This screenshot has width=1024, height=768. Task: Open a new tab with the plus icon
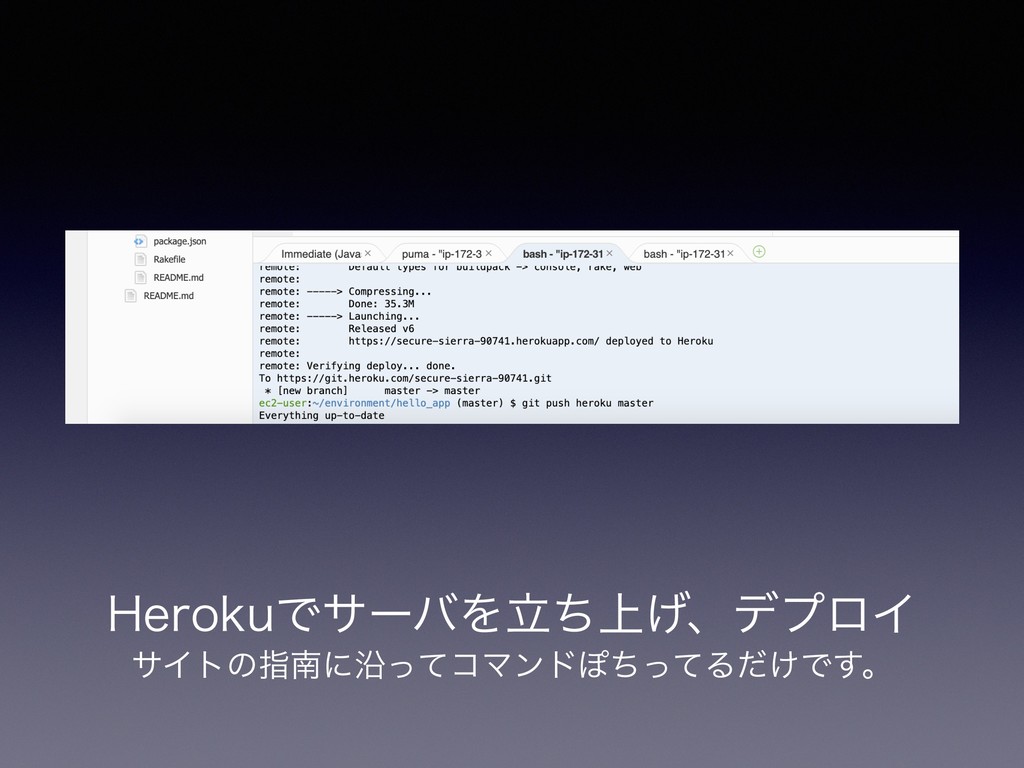tap(759, 251)
